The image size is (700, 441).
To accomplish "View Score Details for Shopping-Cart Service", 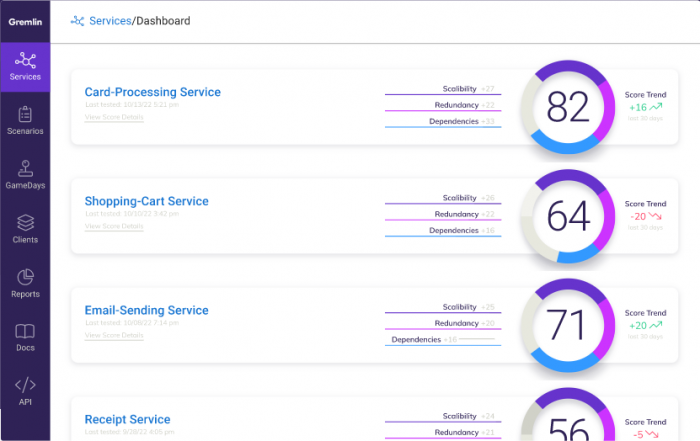I will (114, 226).
